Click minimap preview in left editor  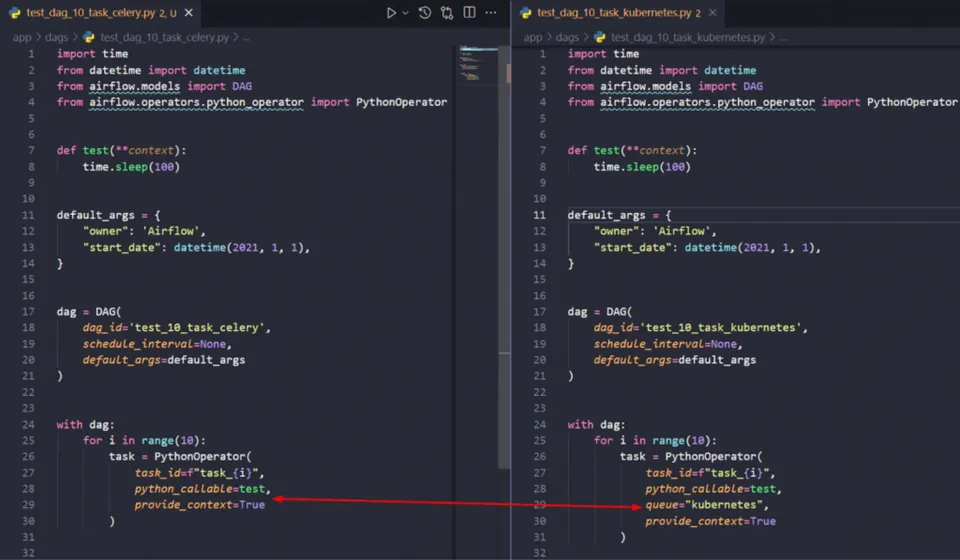coord(477,63)
